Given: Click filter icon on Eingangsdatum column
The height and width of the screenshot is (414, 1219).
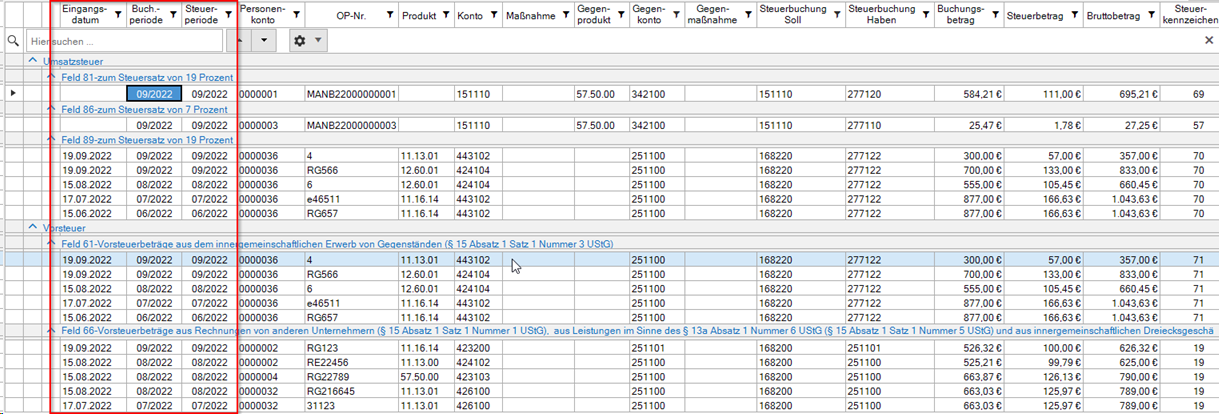Looking at the screenshot, I should click(x=117, y=16).
